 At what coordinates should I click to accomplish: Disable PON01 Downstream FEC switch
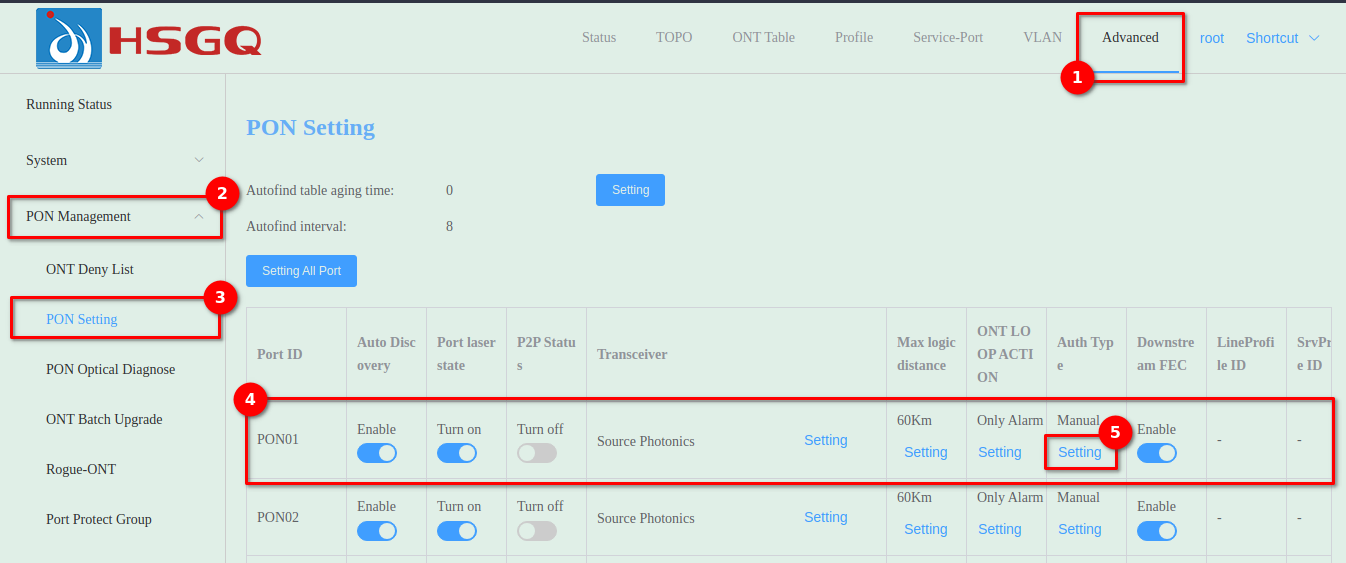[1156, 453]
